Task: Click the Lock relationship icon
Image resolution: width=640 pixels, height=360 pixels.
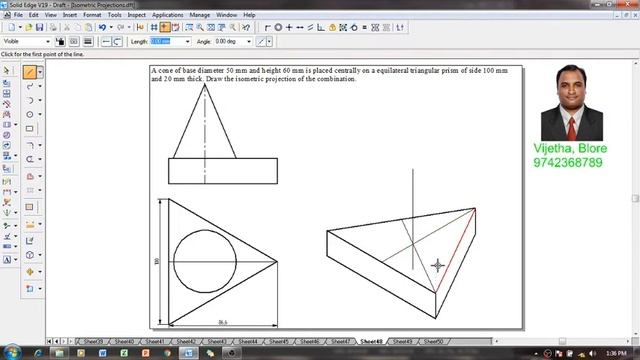Action: point(332,27)
